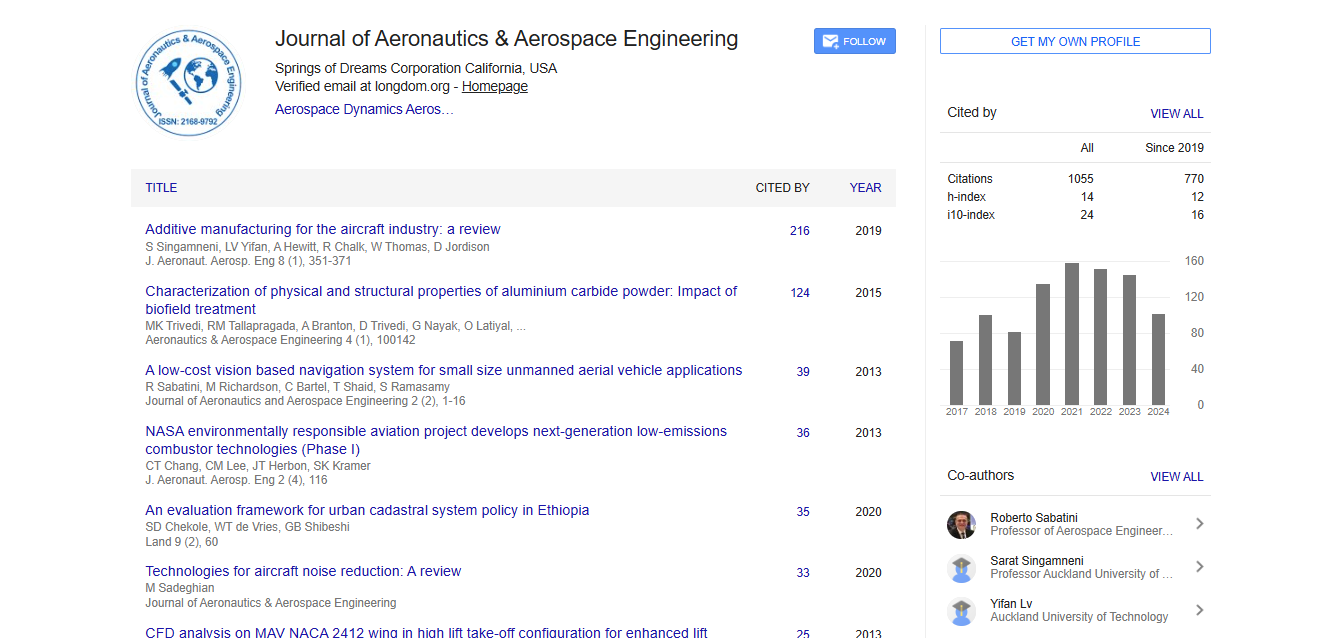Expand Roberto Sabatini chevron arrow
The image size is (1342, 638).
pyautogui.click(x=1199, y=524)
